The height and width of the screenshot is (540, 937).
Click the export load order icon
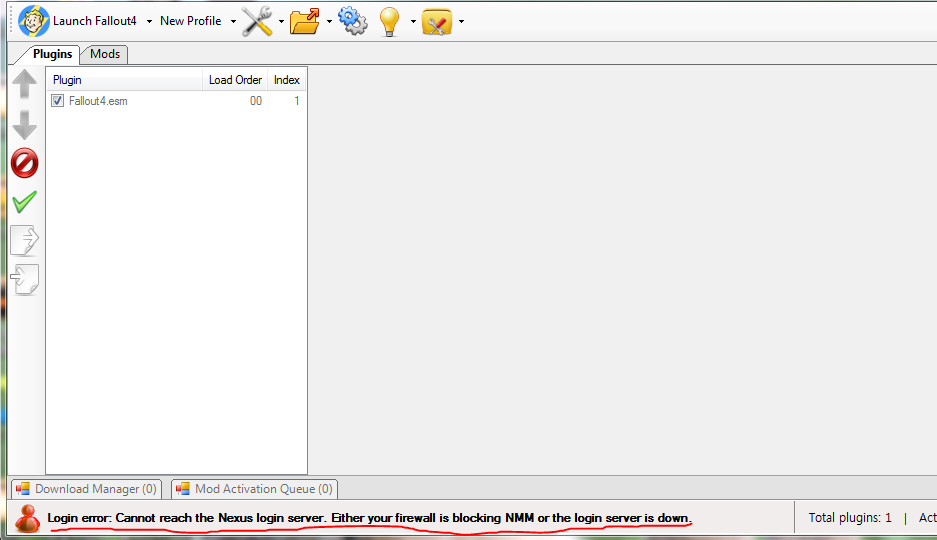(x=24, y=240)
